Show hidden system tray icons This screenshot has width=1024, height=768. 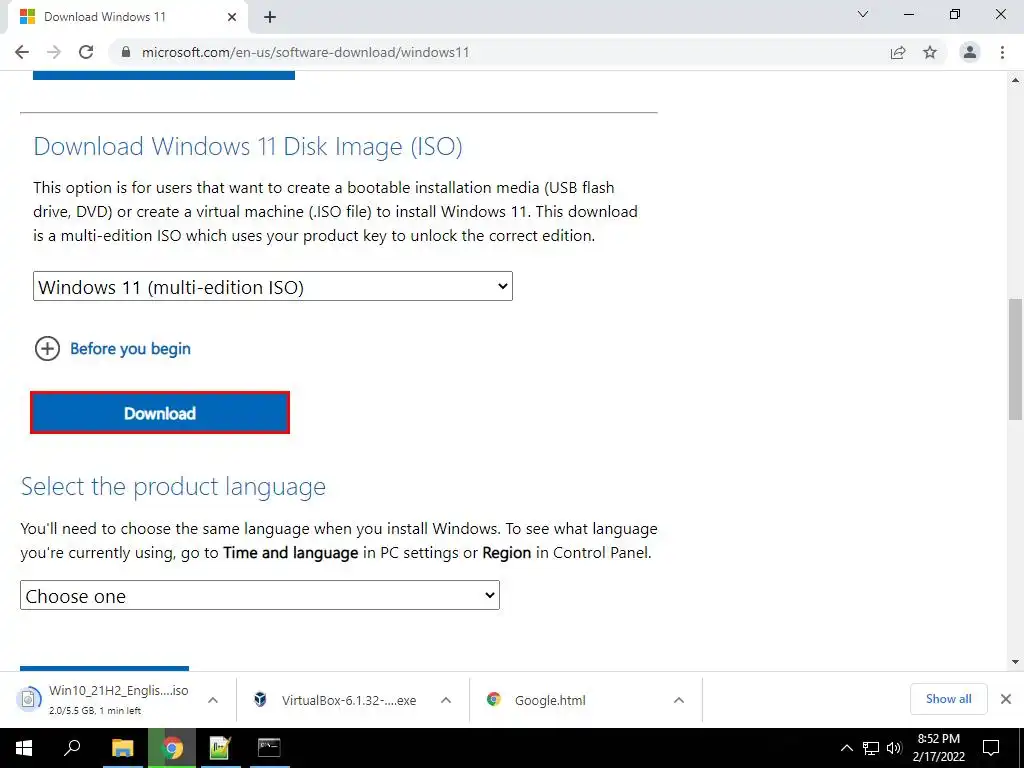point(846,748)
